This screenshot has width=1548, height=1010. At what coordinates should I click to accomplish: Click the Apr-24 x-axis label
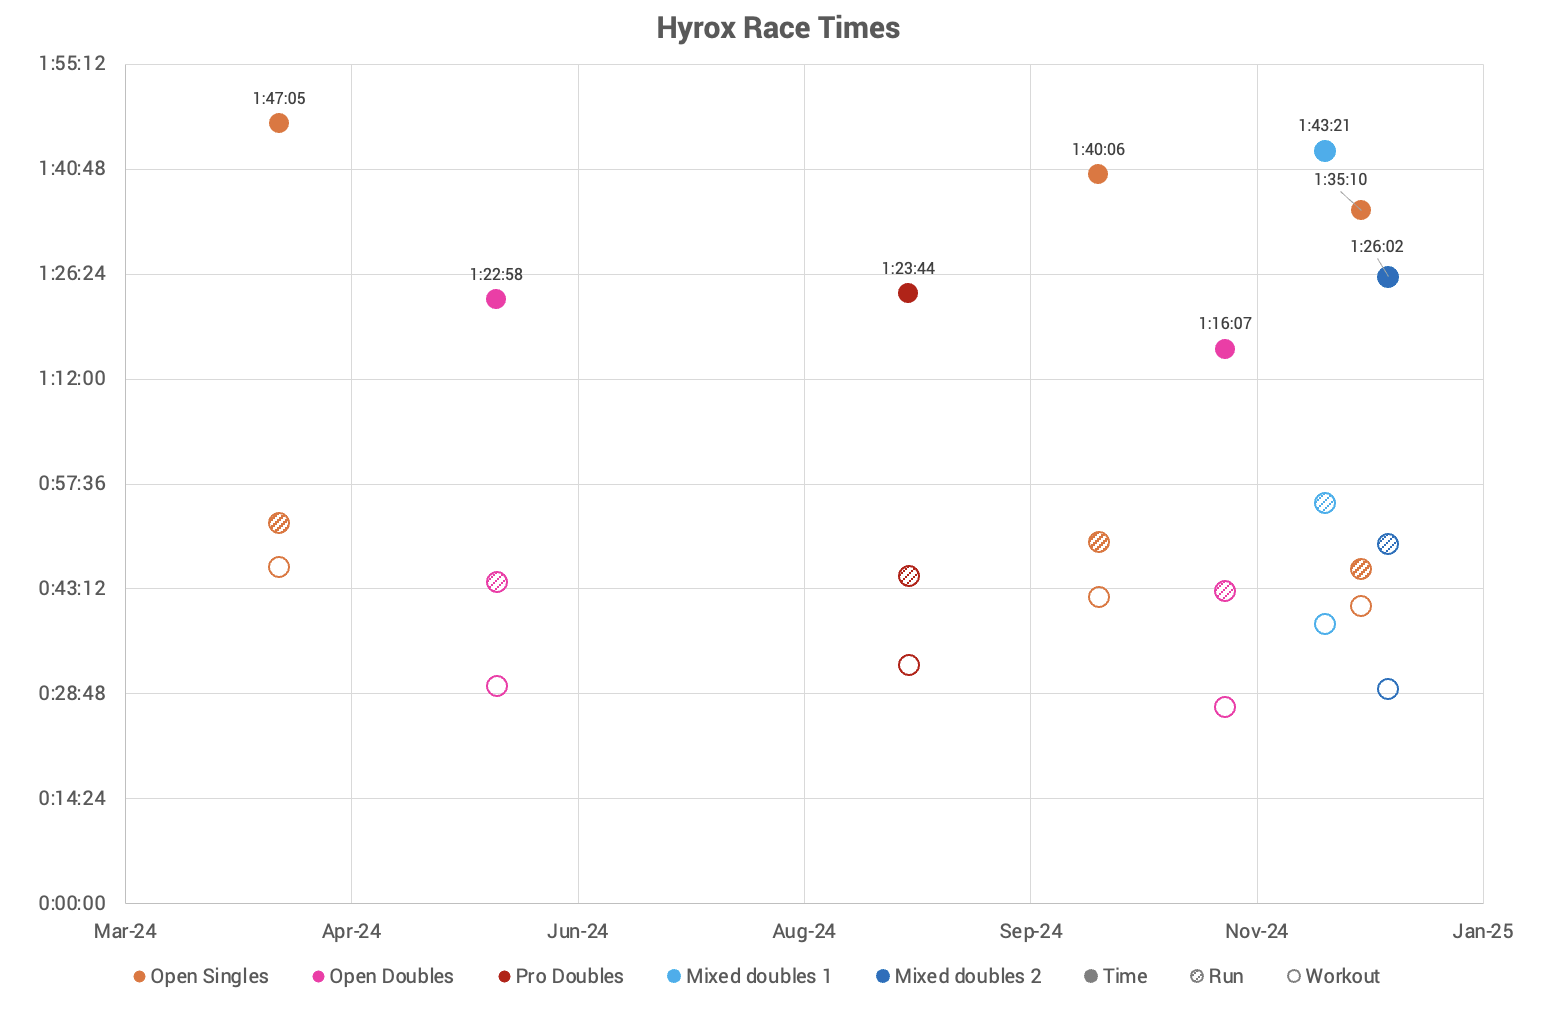pyautogui.click(x=351, y=931)
